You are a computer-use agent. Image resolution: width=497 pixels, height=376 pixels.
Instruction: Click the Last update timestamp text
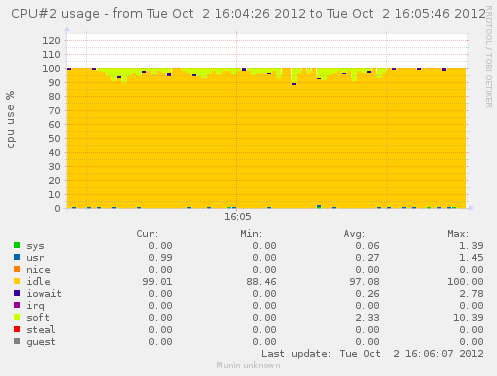point(372,354)
